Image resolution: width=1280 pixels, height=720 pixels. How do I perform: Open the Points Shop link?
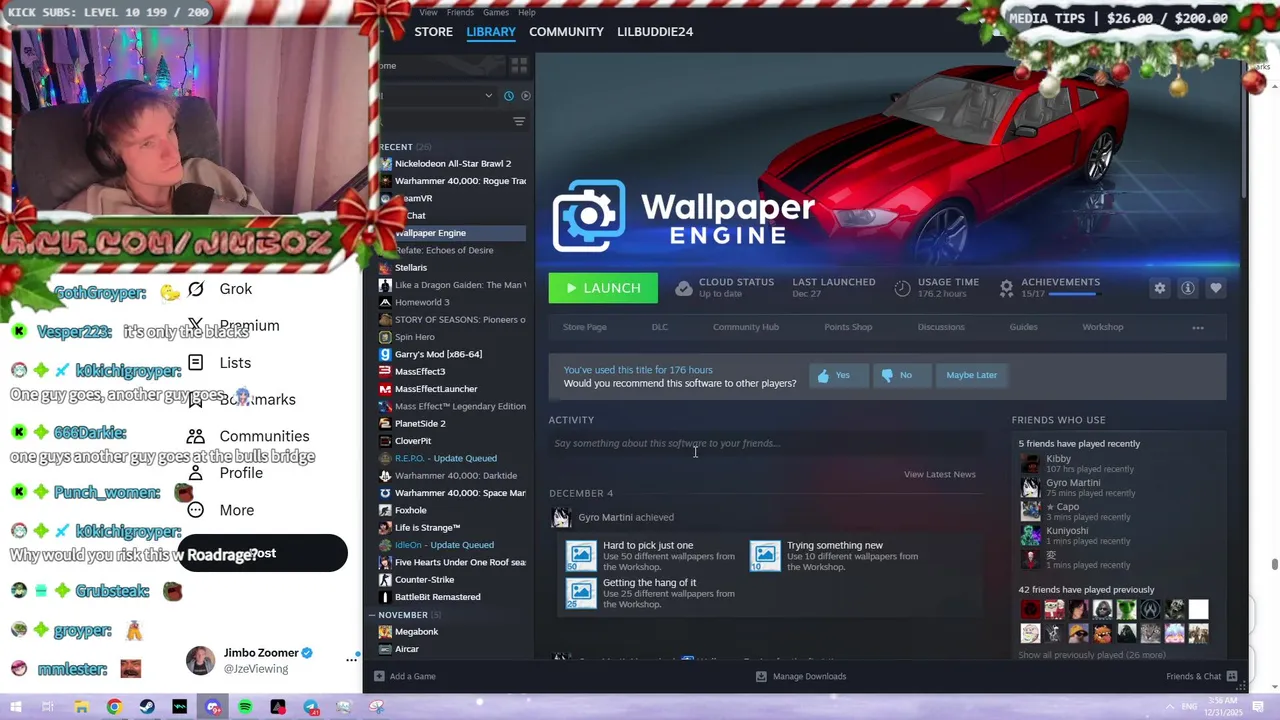[x=848, y=327]
